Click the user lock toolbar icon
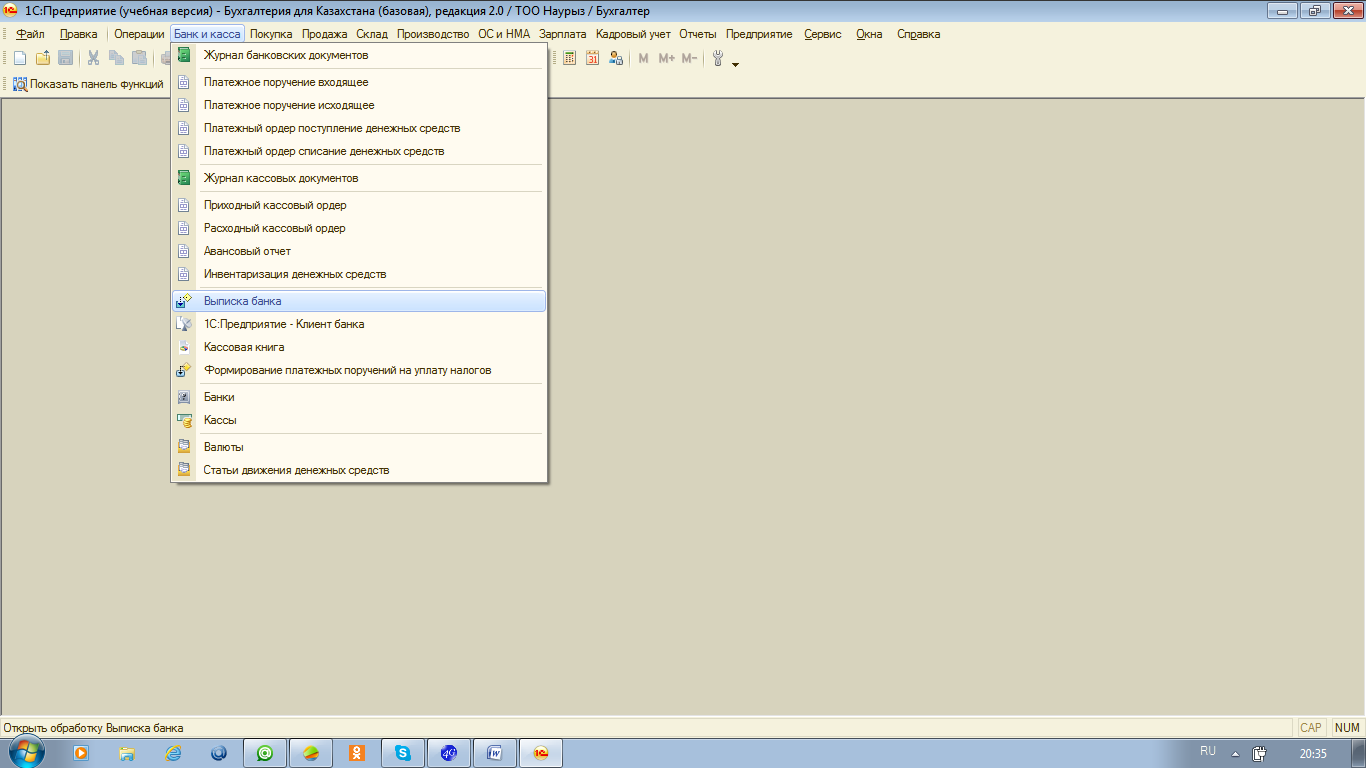Screen dimensions: 1366x768 point(616,58)
